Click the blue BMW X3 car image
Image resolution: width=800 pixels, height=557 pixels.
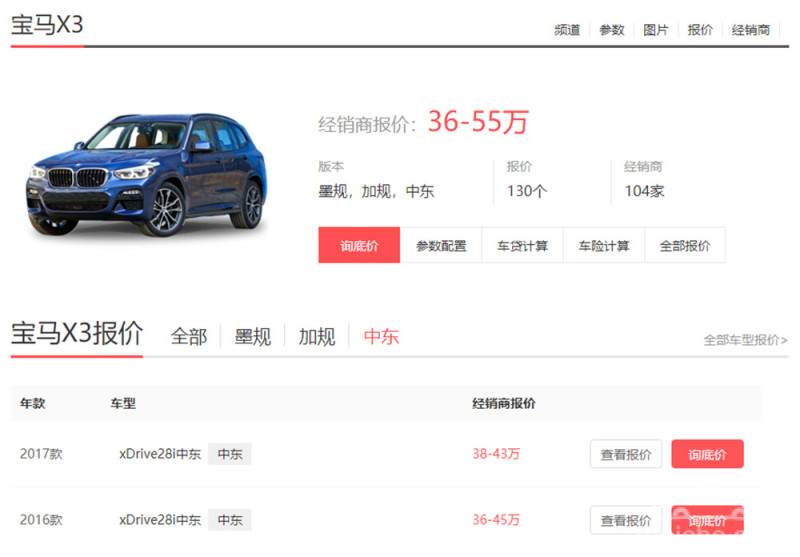[x=147, y=175]
